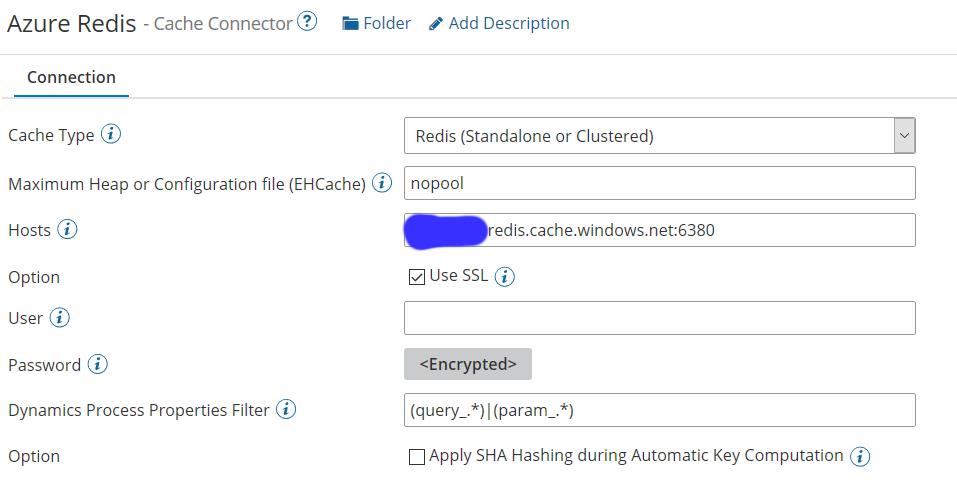This screenshot has width=957, height=482.
Task: Click the Apply SHA Hashing label text
Action: coord(636,456)
